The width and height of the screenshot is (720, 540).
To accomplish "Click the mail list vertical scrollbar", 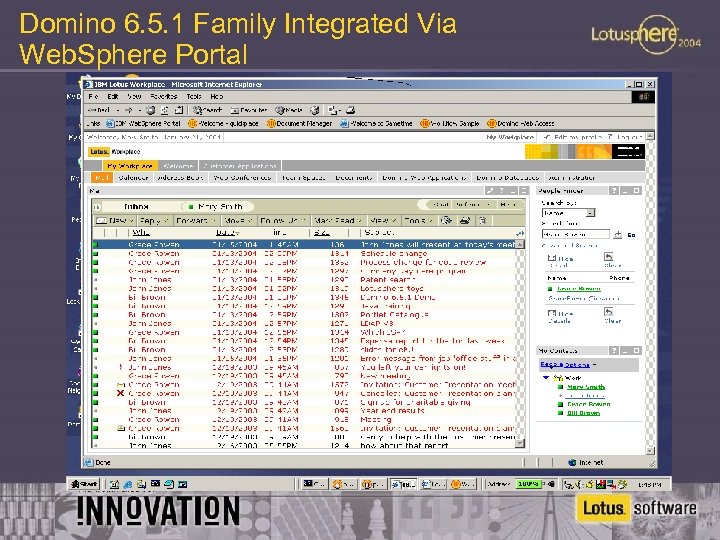I will pyautogui.click(x=520, y=344).
